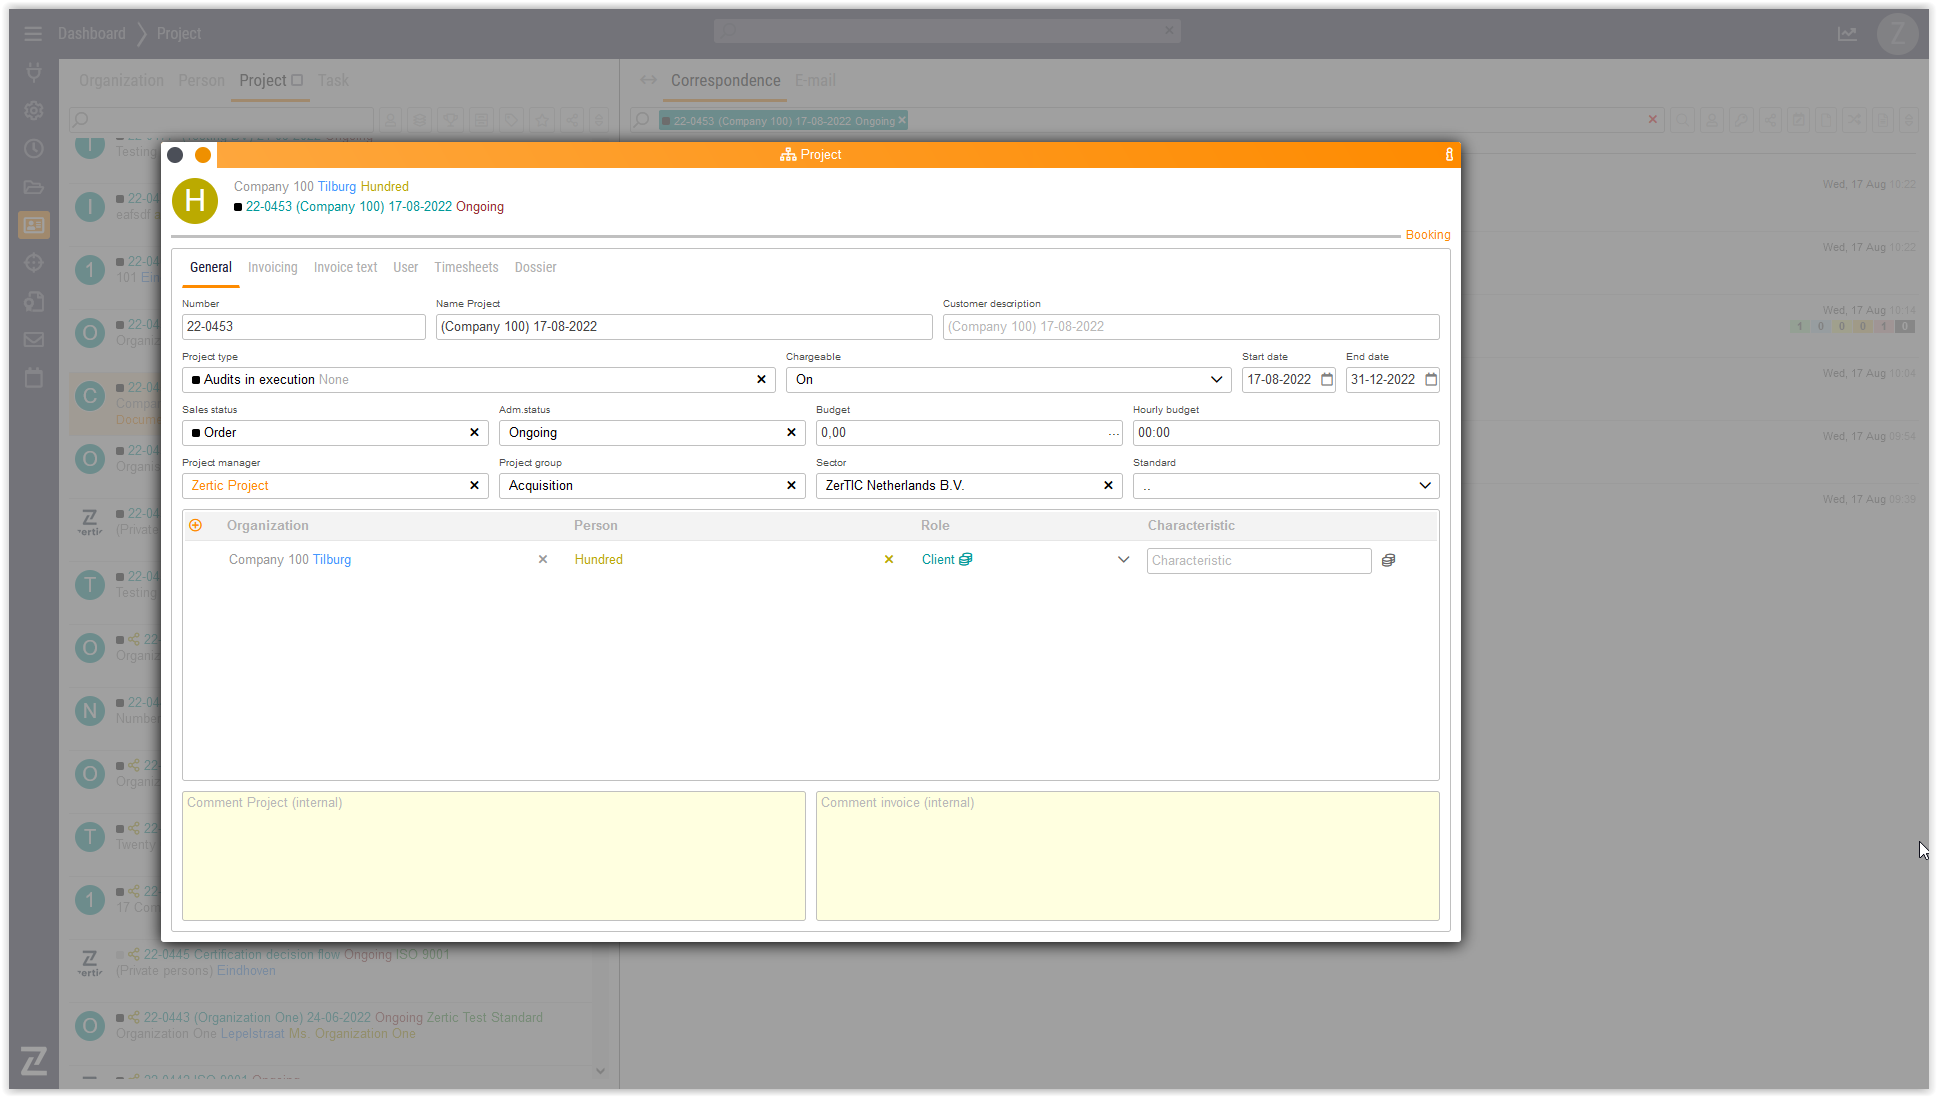1937x1097 pixels.
Task: Click the icon next to Client role
Action: point(966,560)
